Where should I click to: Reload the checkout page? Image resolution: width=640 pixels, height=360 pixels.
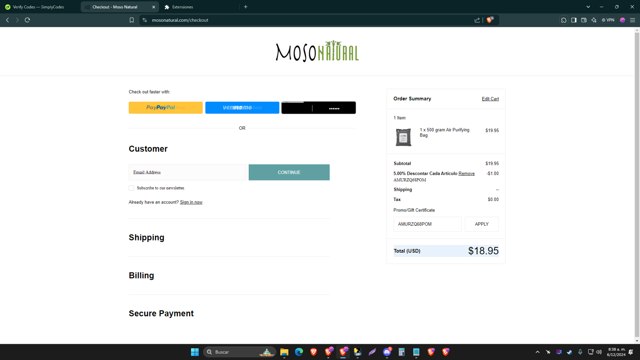[x=27, y=20]
